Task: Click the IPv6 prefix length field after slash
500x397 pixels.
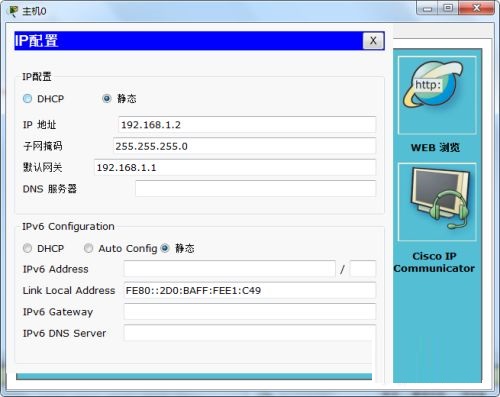Action: tap(363, 269)
